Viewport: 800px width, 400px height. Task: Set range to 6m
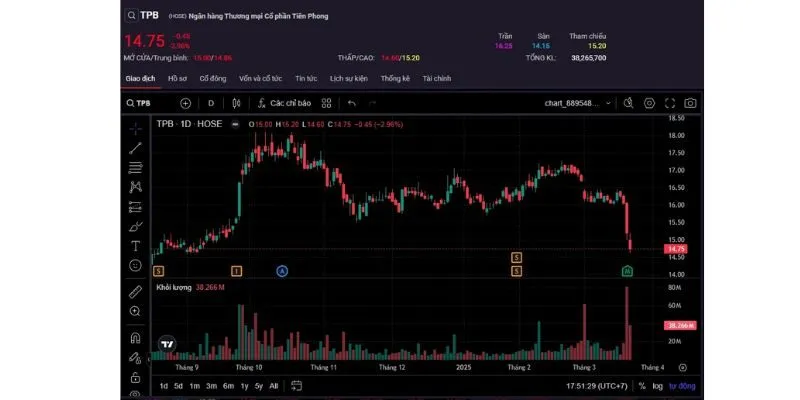[228, 386]
